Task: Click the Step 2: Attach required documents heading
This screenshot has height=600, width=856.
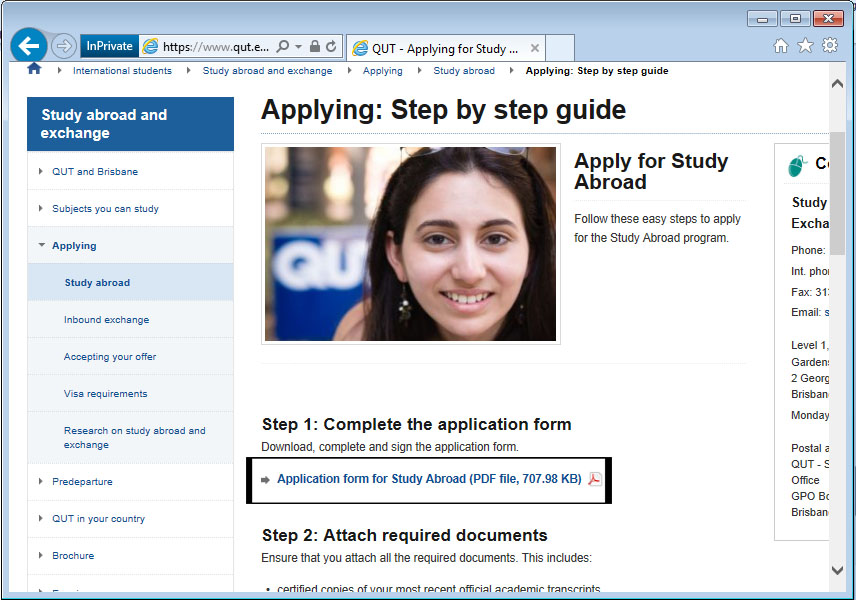Action: pos(405,535)
